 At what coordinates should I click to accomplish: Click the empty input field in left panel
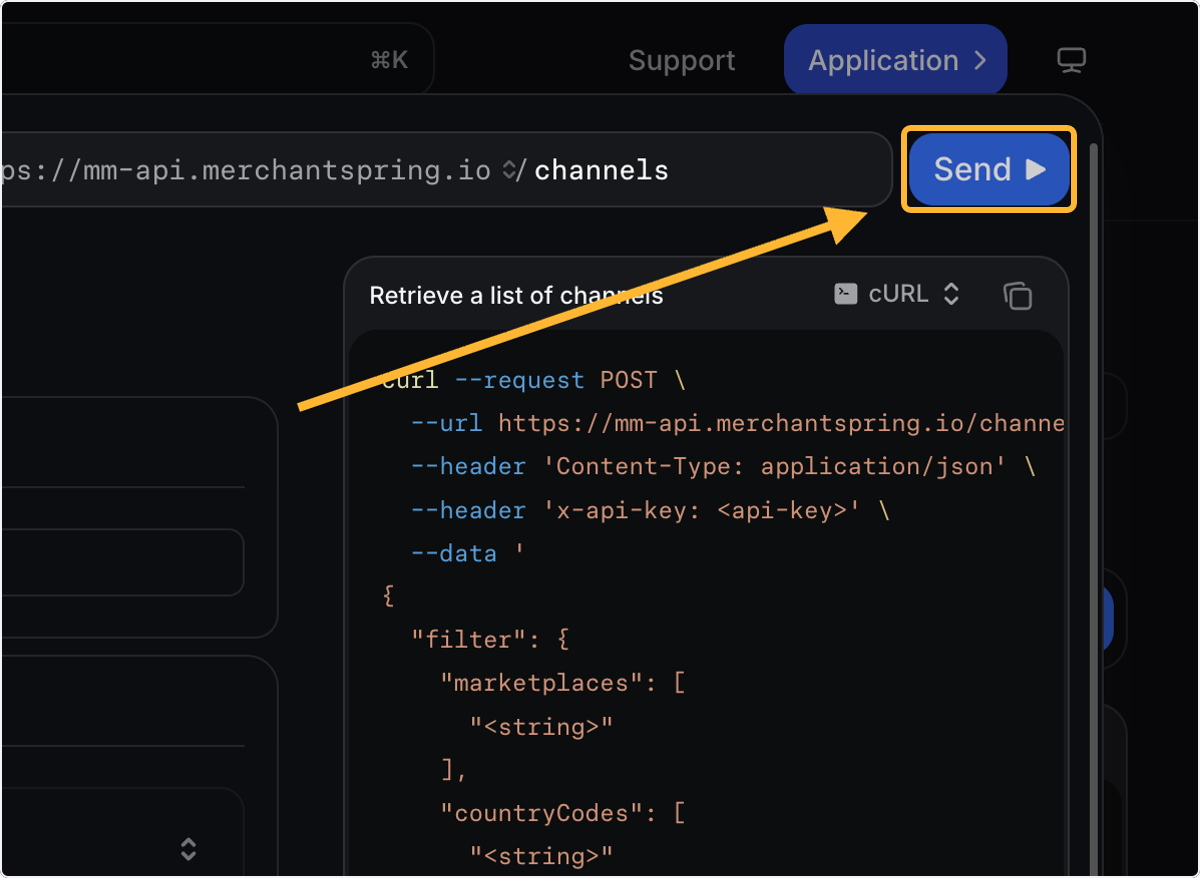tap(122, 562)
